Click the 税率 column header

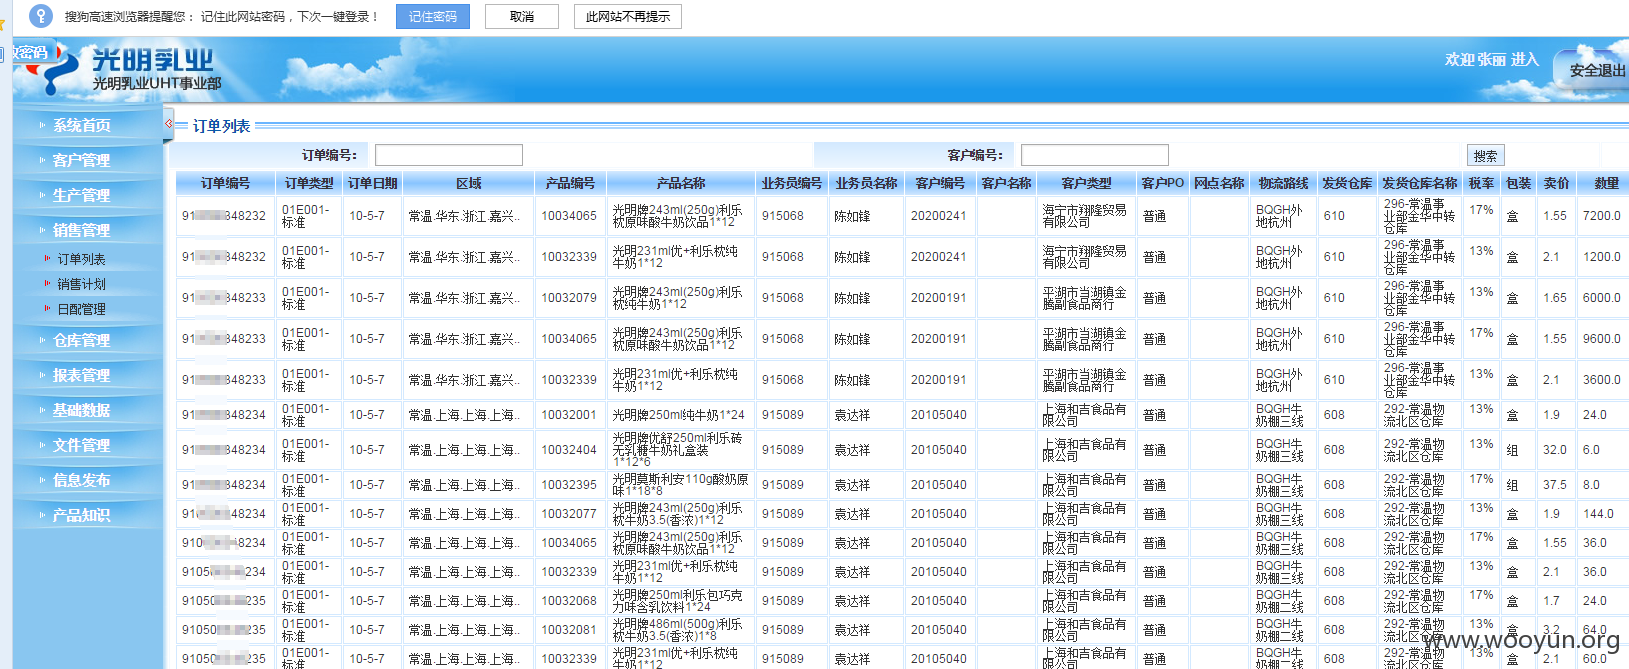pyautogui.click(x=1481, y=183)
